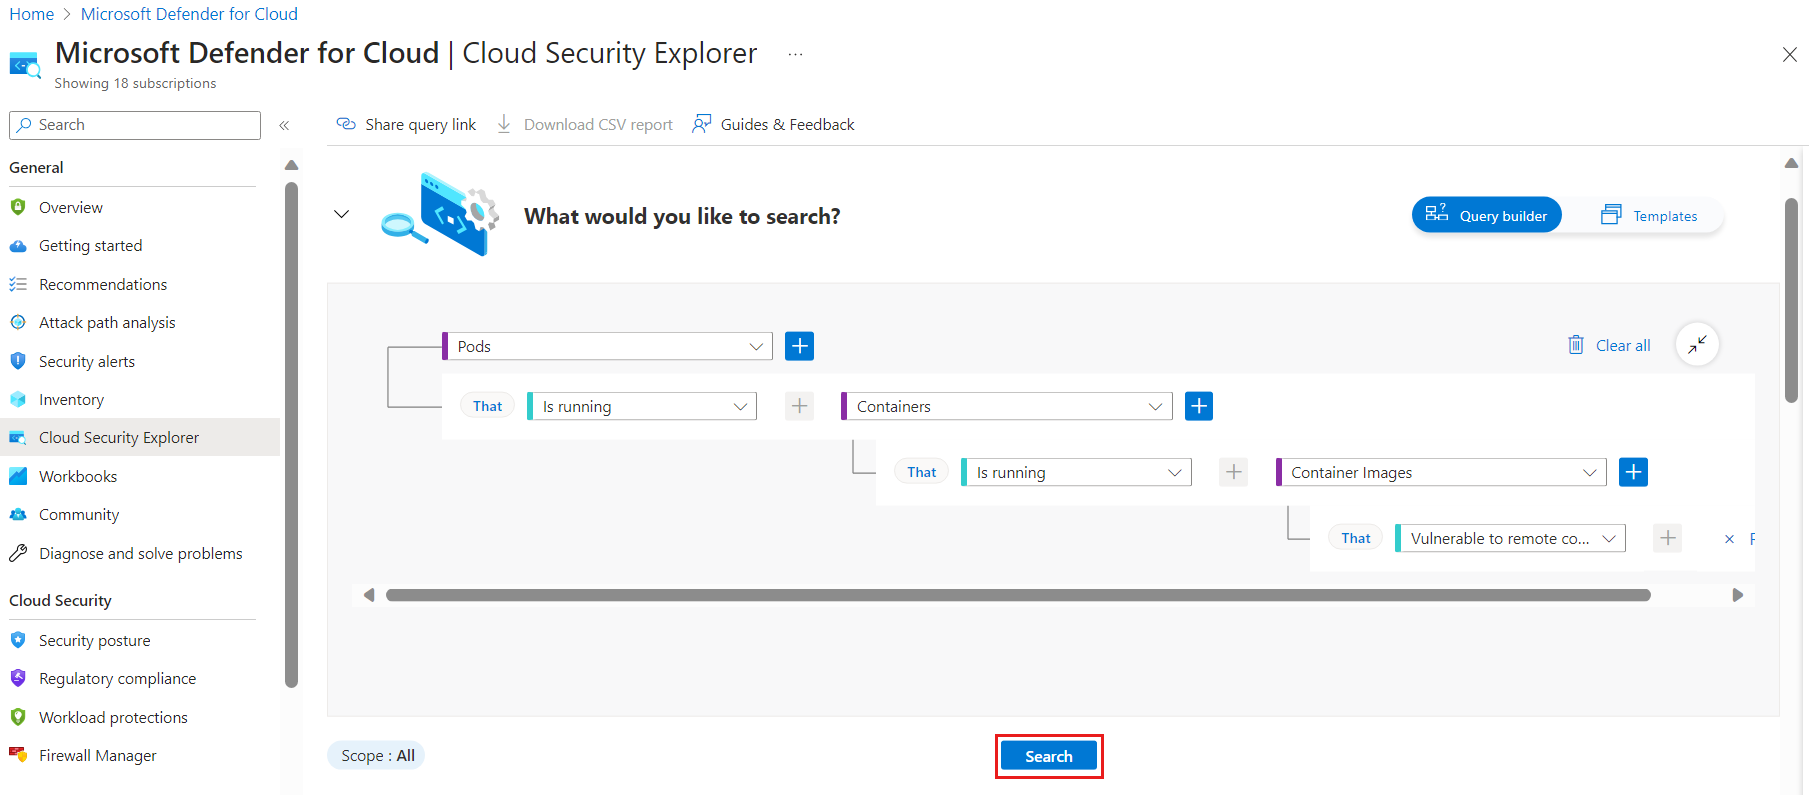Click the collapse arrows icon near Clear all
This screenshot has width=1813, height=795.
[x=1697, y=345]
